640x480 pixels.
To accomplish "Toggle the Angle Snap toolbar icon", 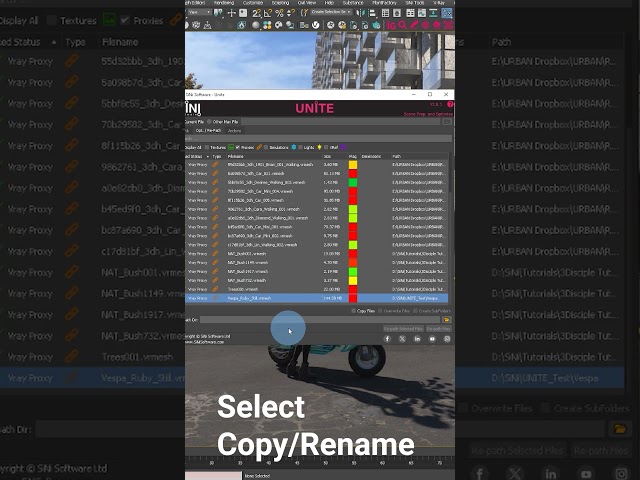I will click(267, 13).
